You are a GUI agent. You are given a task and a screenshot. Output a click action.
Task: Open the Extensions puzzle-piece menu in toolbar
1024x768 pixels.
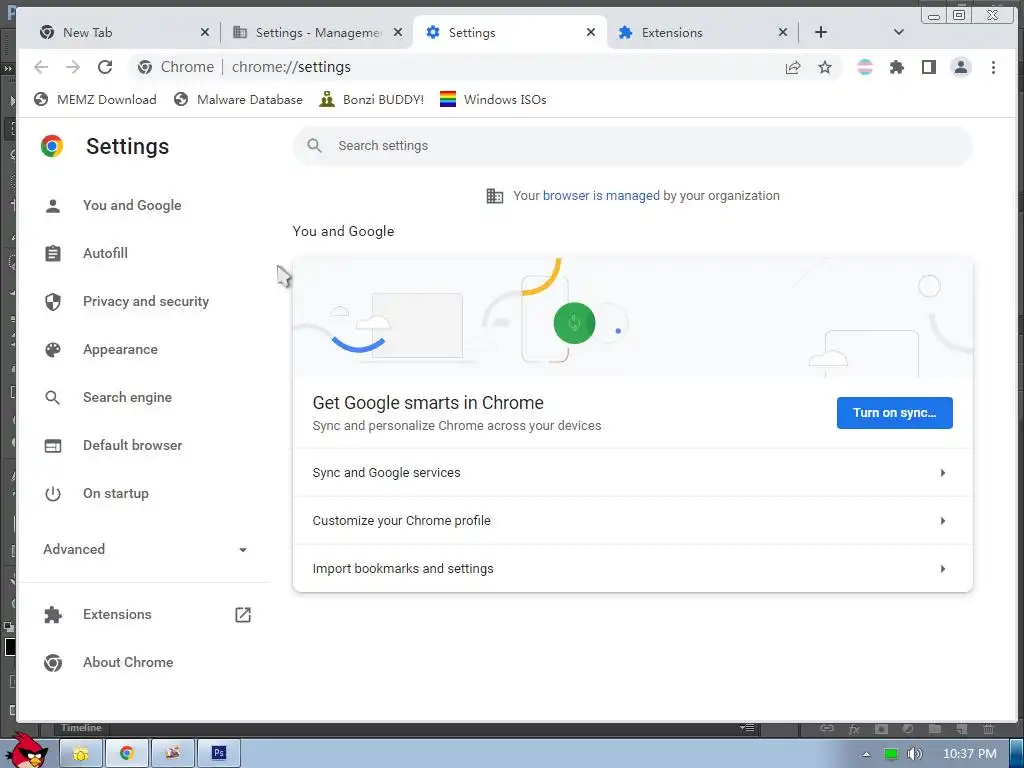[897, 67]
